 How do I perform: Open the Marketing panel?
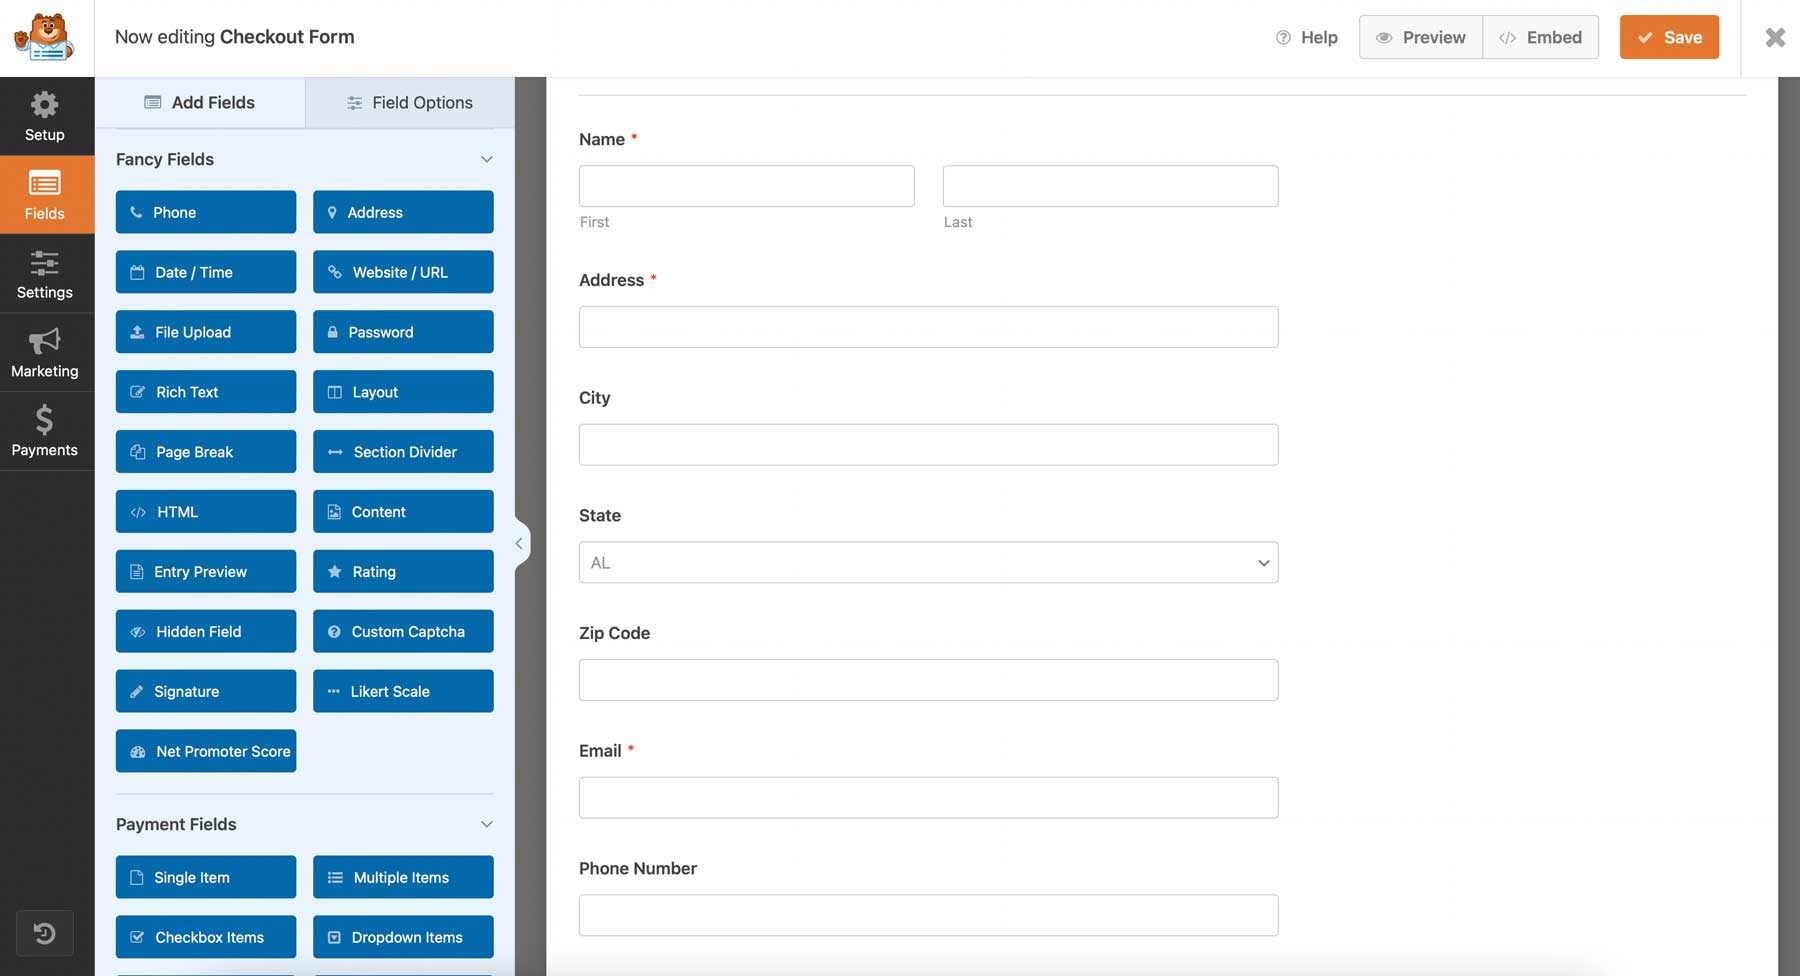[x=44, y=352]
